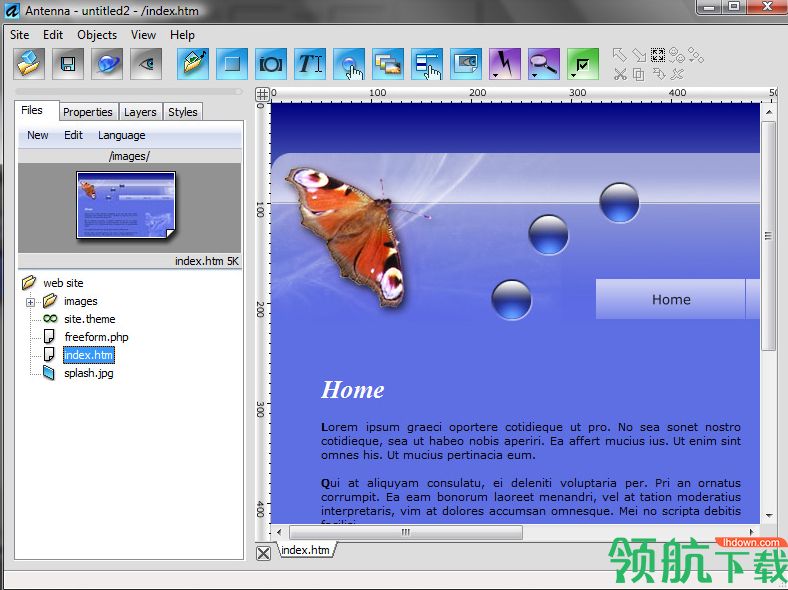Click the small circles align icon
This screenshot has width=788, height=590.
pos(696,55)
